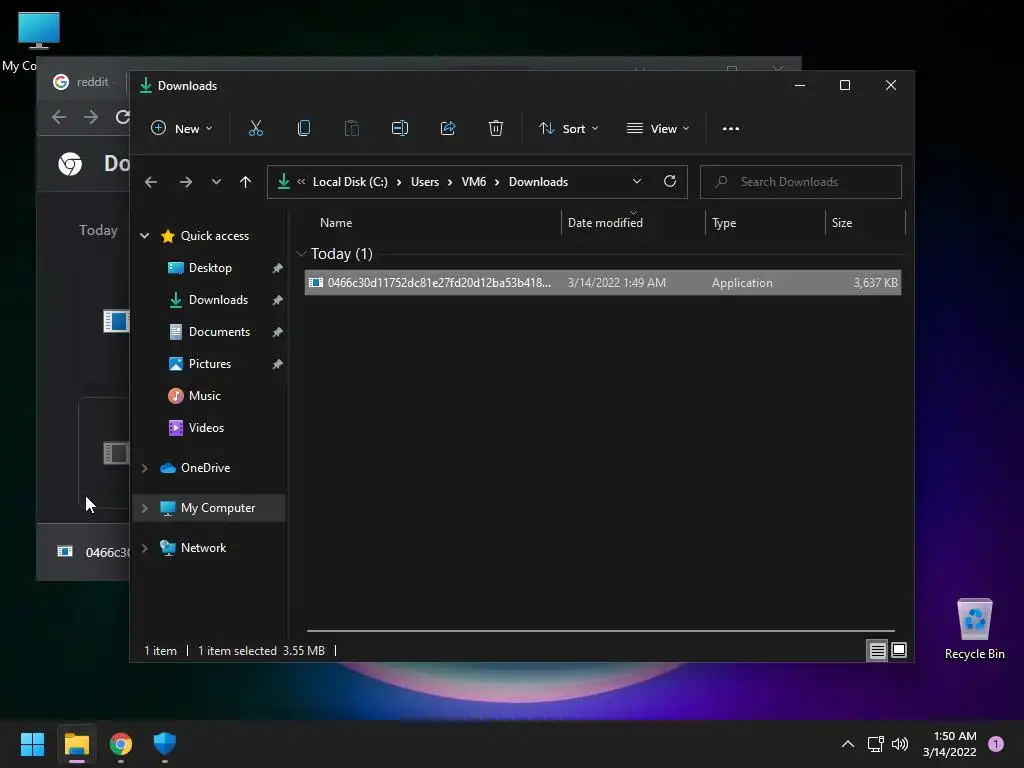
Task: Expand address bar history dropdown
Action: 637,182
